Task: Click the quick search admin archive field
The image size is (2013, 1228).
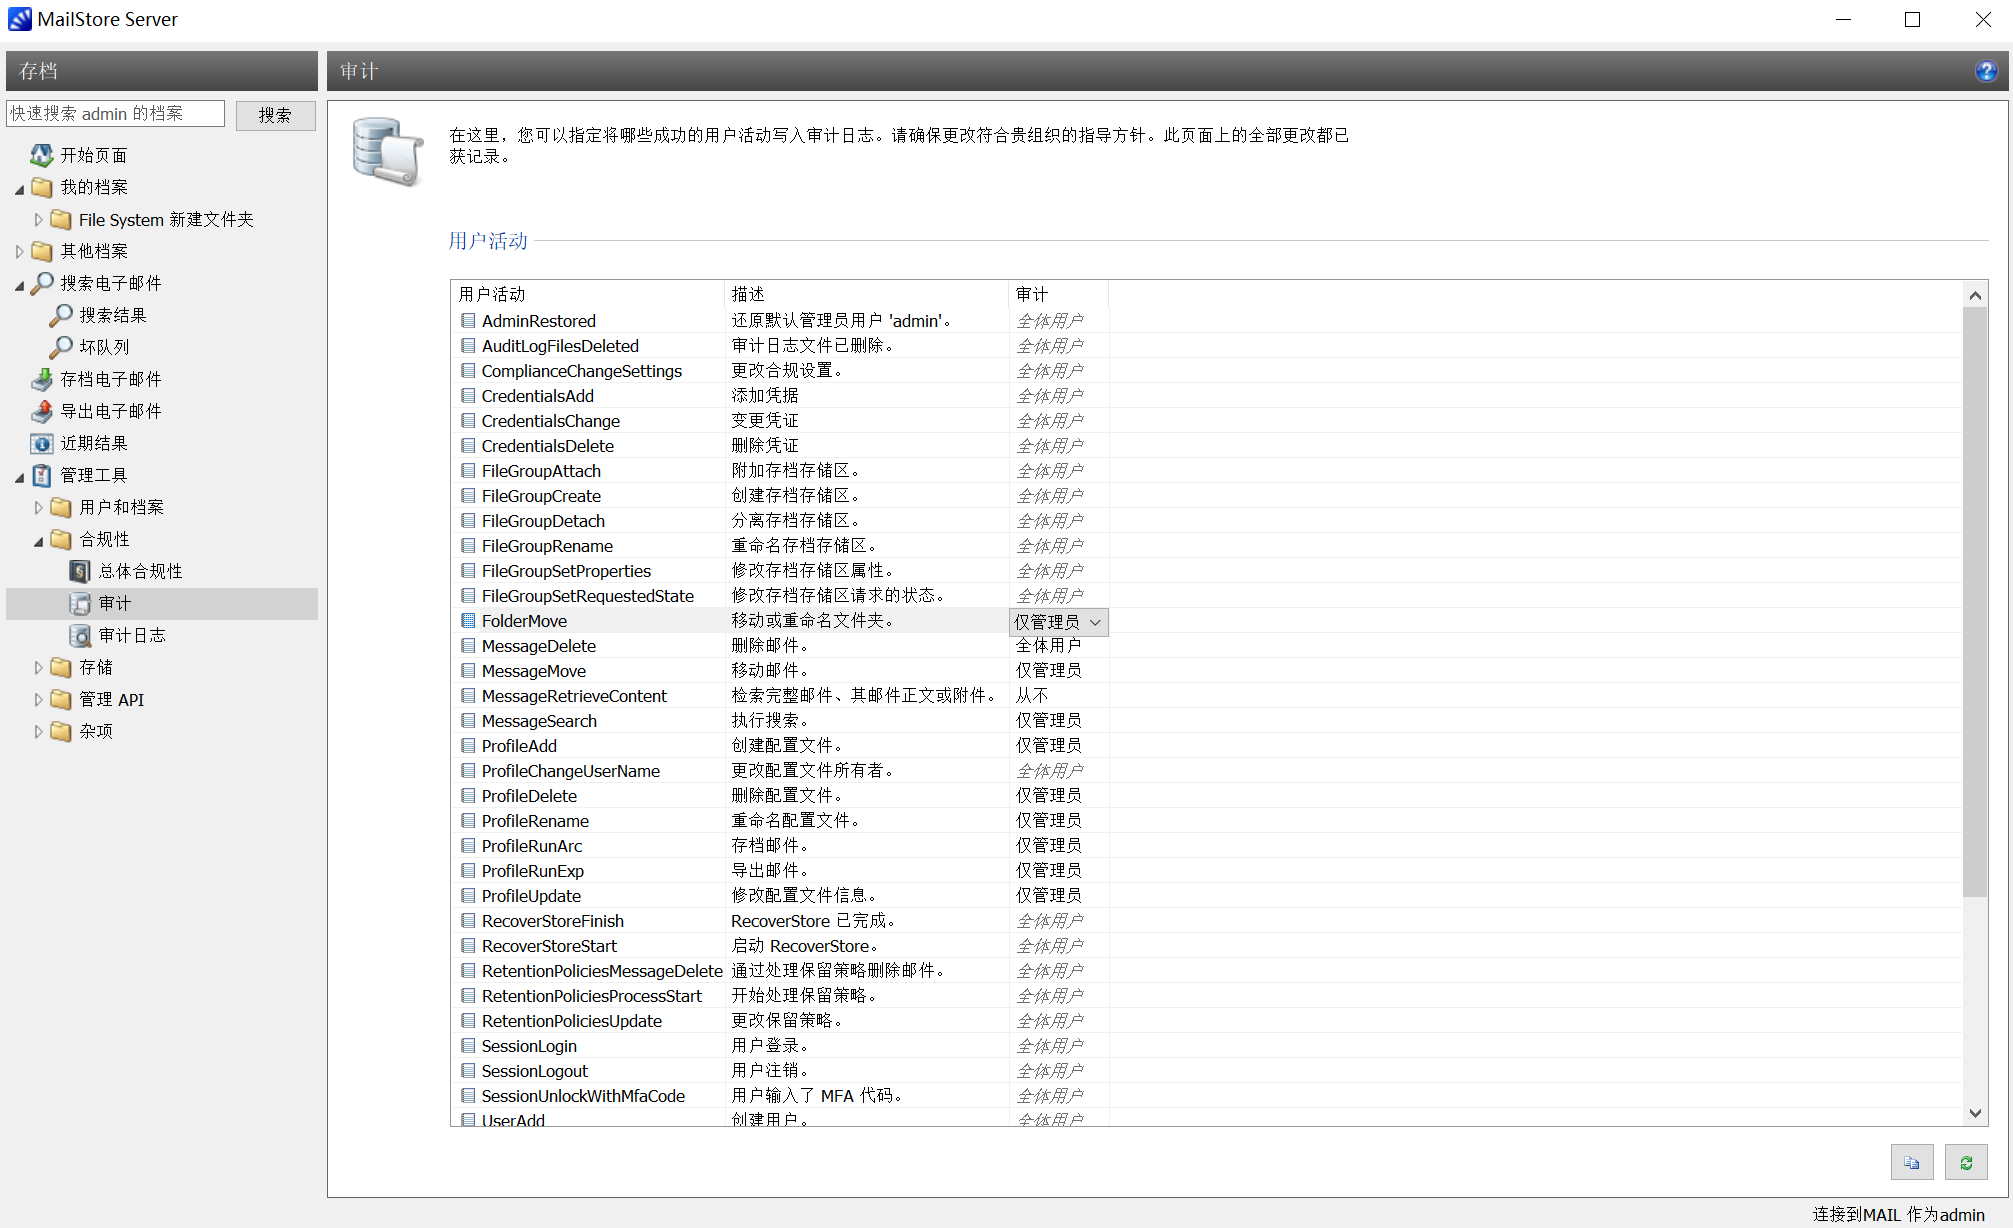Action: [x=115, y=114]
